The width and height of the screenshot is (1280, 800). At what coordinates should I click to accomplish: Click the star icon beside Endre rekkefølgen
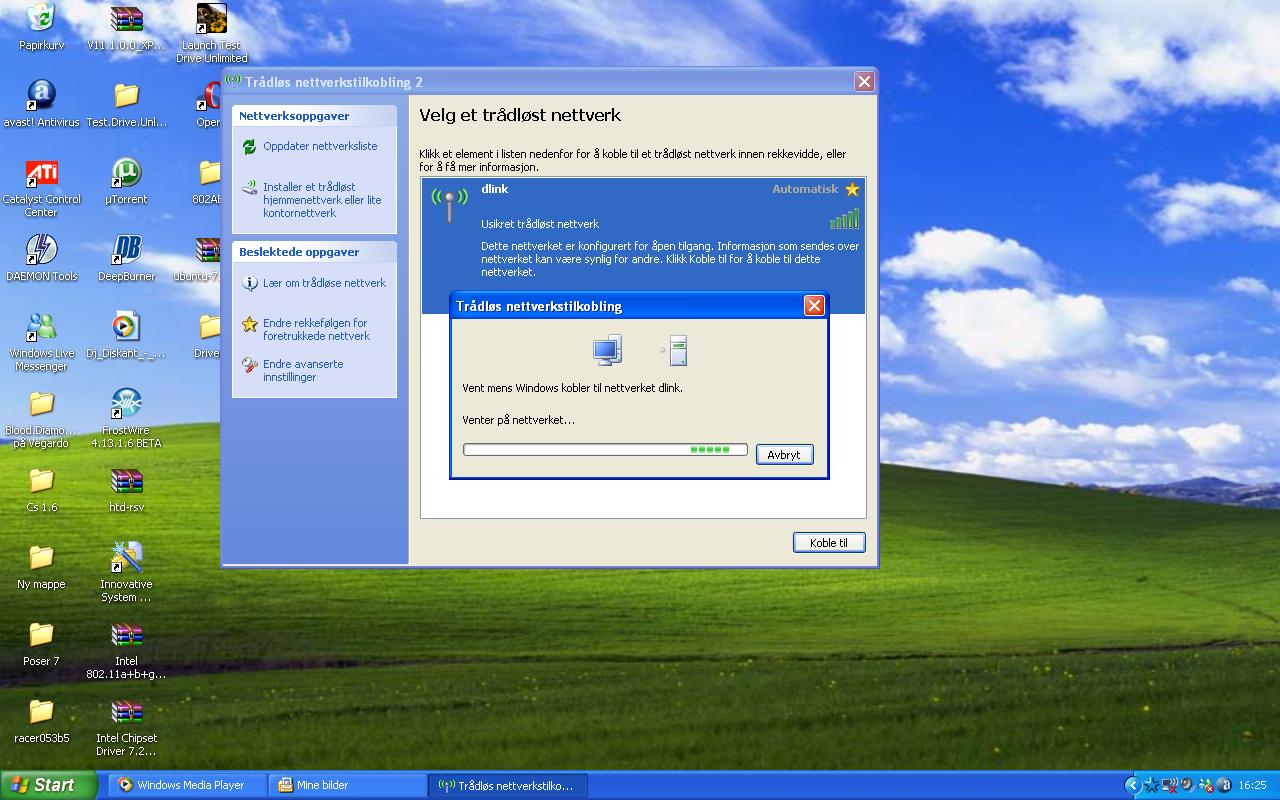coord(249,324)
